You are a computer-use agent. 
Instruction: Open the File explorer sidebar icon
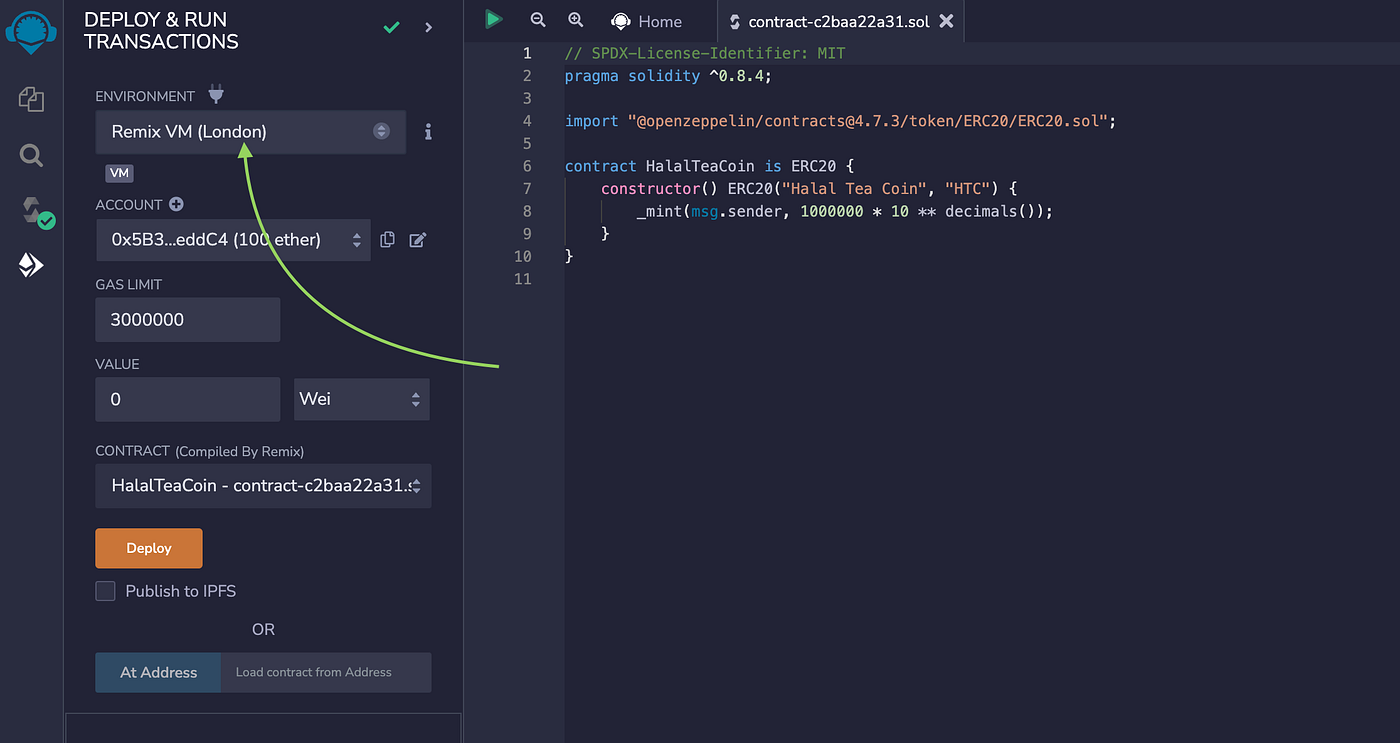[x=31, y=98]
